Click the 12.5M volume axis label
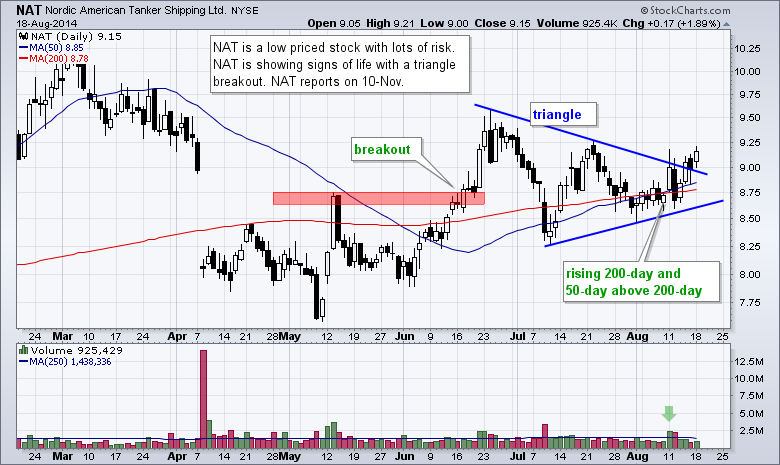Image resolution: width=780 pixels, height=465 pixels. (749, 361)
